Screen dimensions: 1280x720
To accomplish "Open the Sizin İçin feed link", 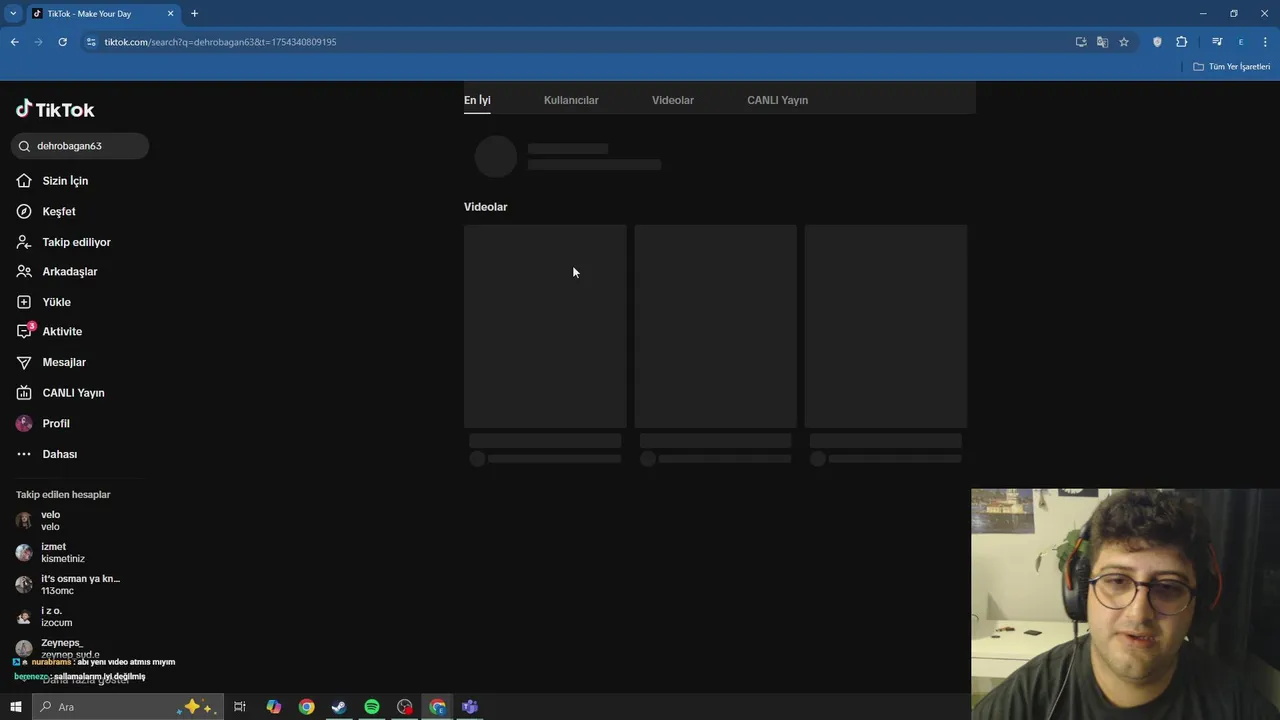I will tap(65, 181).
